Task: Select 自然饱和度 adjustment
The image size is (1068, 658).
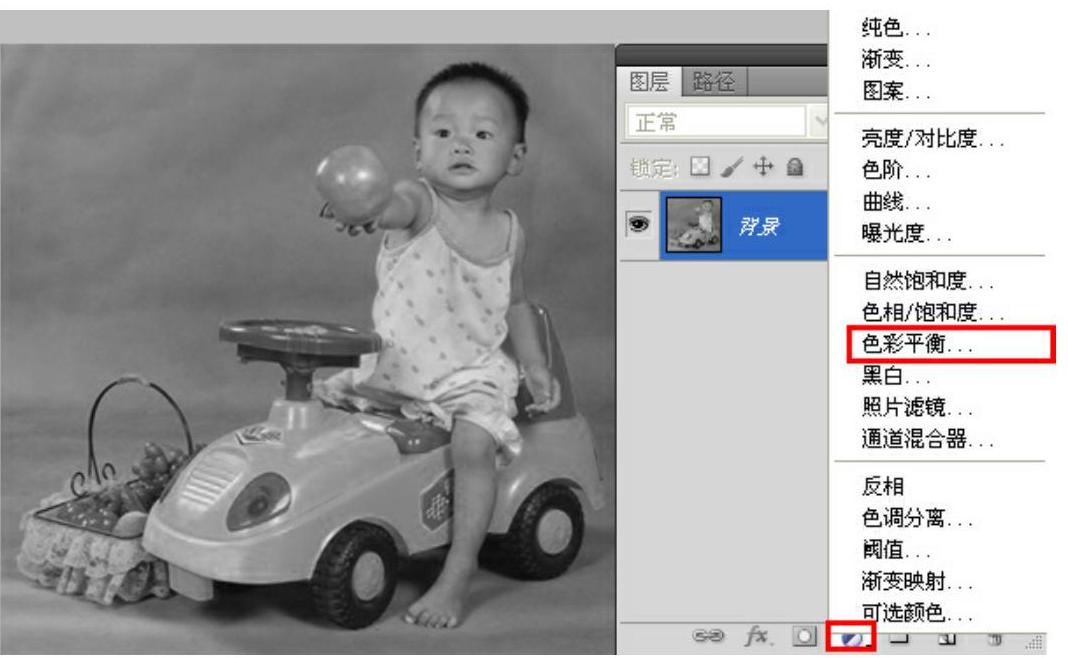Action: pos(927,281)
